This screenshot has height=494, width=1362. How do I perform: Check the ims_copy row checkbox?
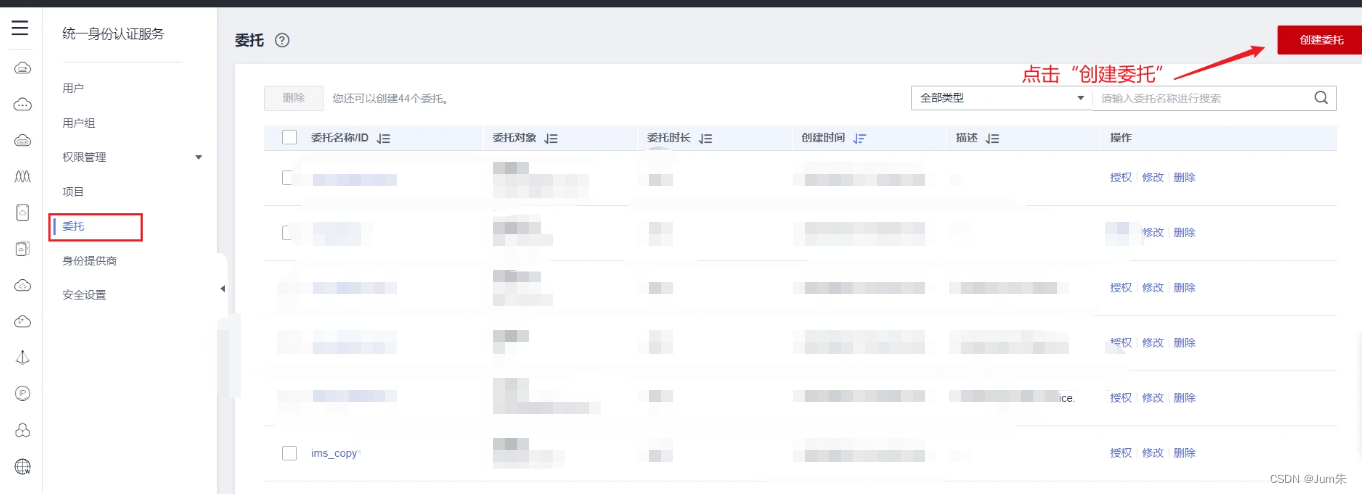click(290, 453)
